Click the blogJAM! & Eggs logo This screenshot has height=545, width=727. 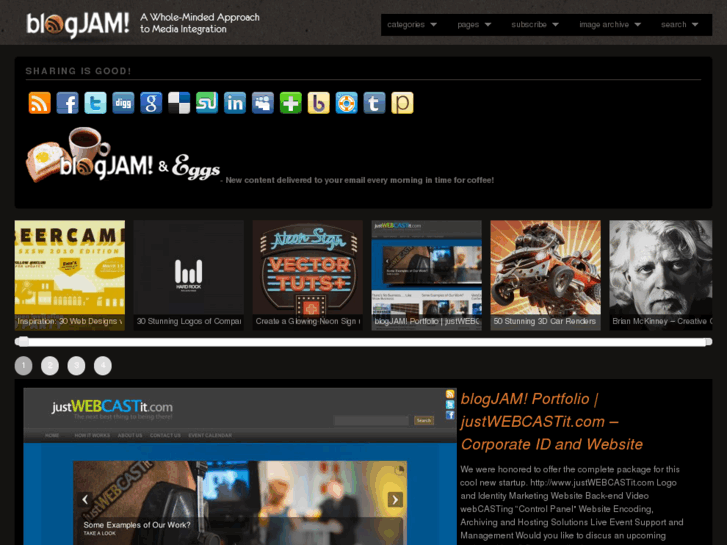(x=123, y=155)
